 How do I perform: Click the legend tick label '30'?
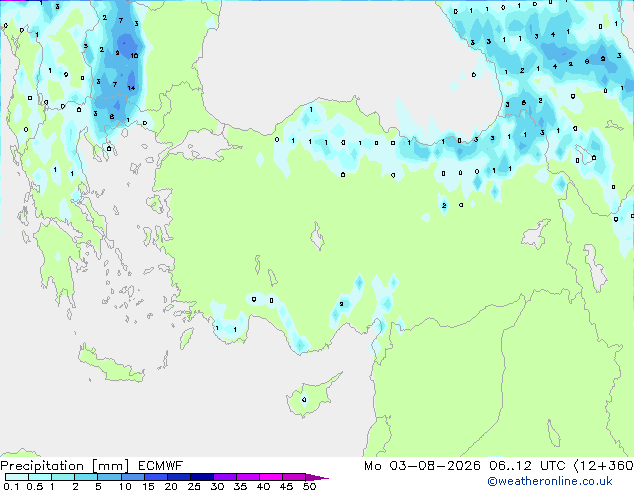(217, 486)
